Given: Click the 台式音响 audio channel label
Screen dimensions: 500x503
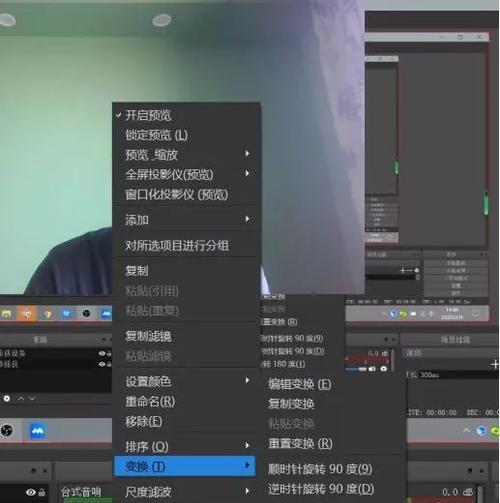Looking at the screenshot, I should pyautogui.click(x=81, y=492).
